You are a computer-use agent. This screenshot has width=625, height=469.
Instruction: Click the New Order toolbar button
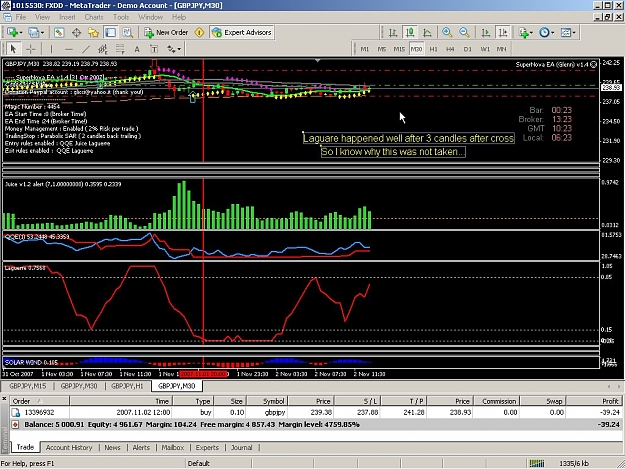click(x=166, y=33)
